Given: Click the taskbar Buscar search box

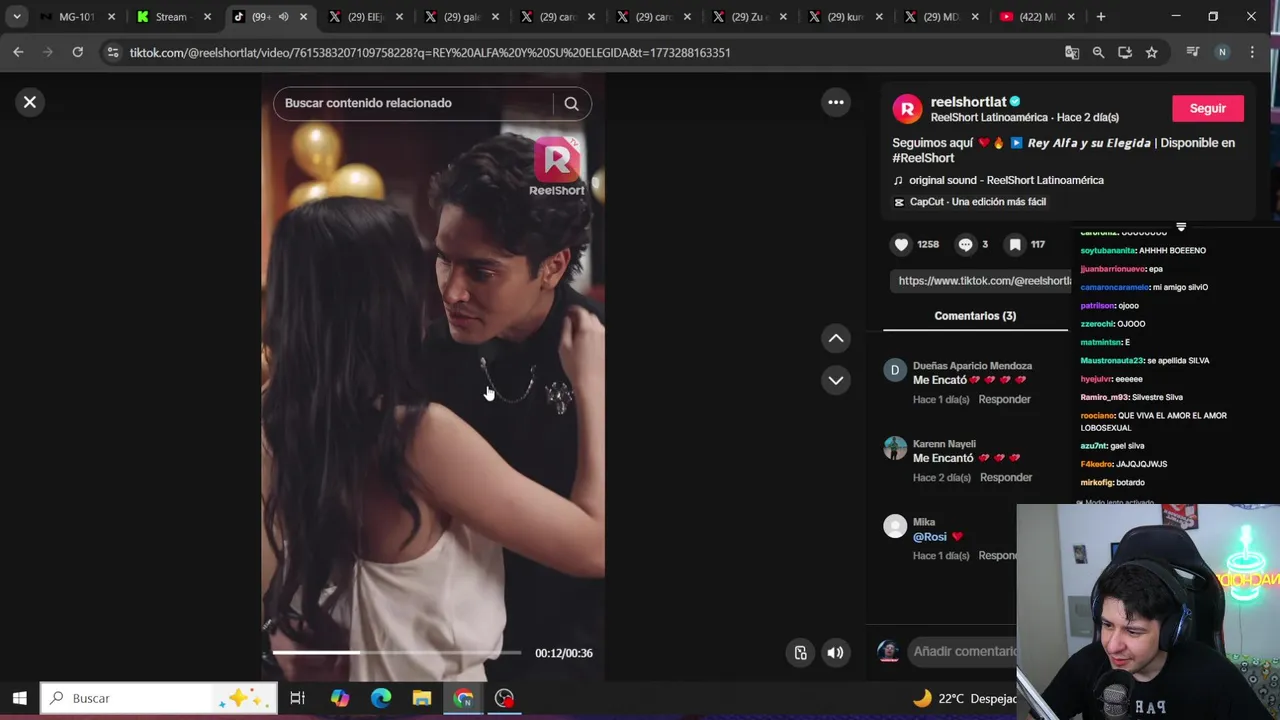Looking at the screenshot, I should point(159,698).
